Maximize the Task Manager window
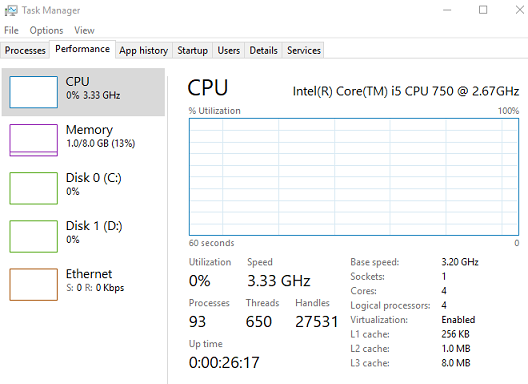 [x=483, y=10]
